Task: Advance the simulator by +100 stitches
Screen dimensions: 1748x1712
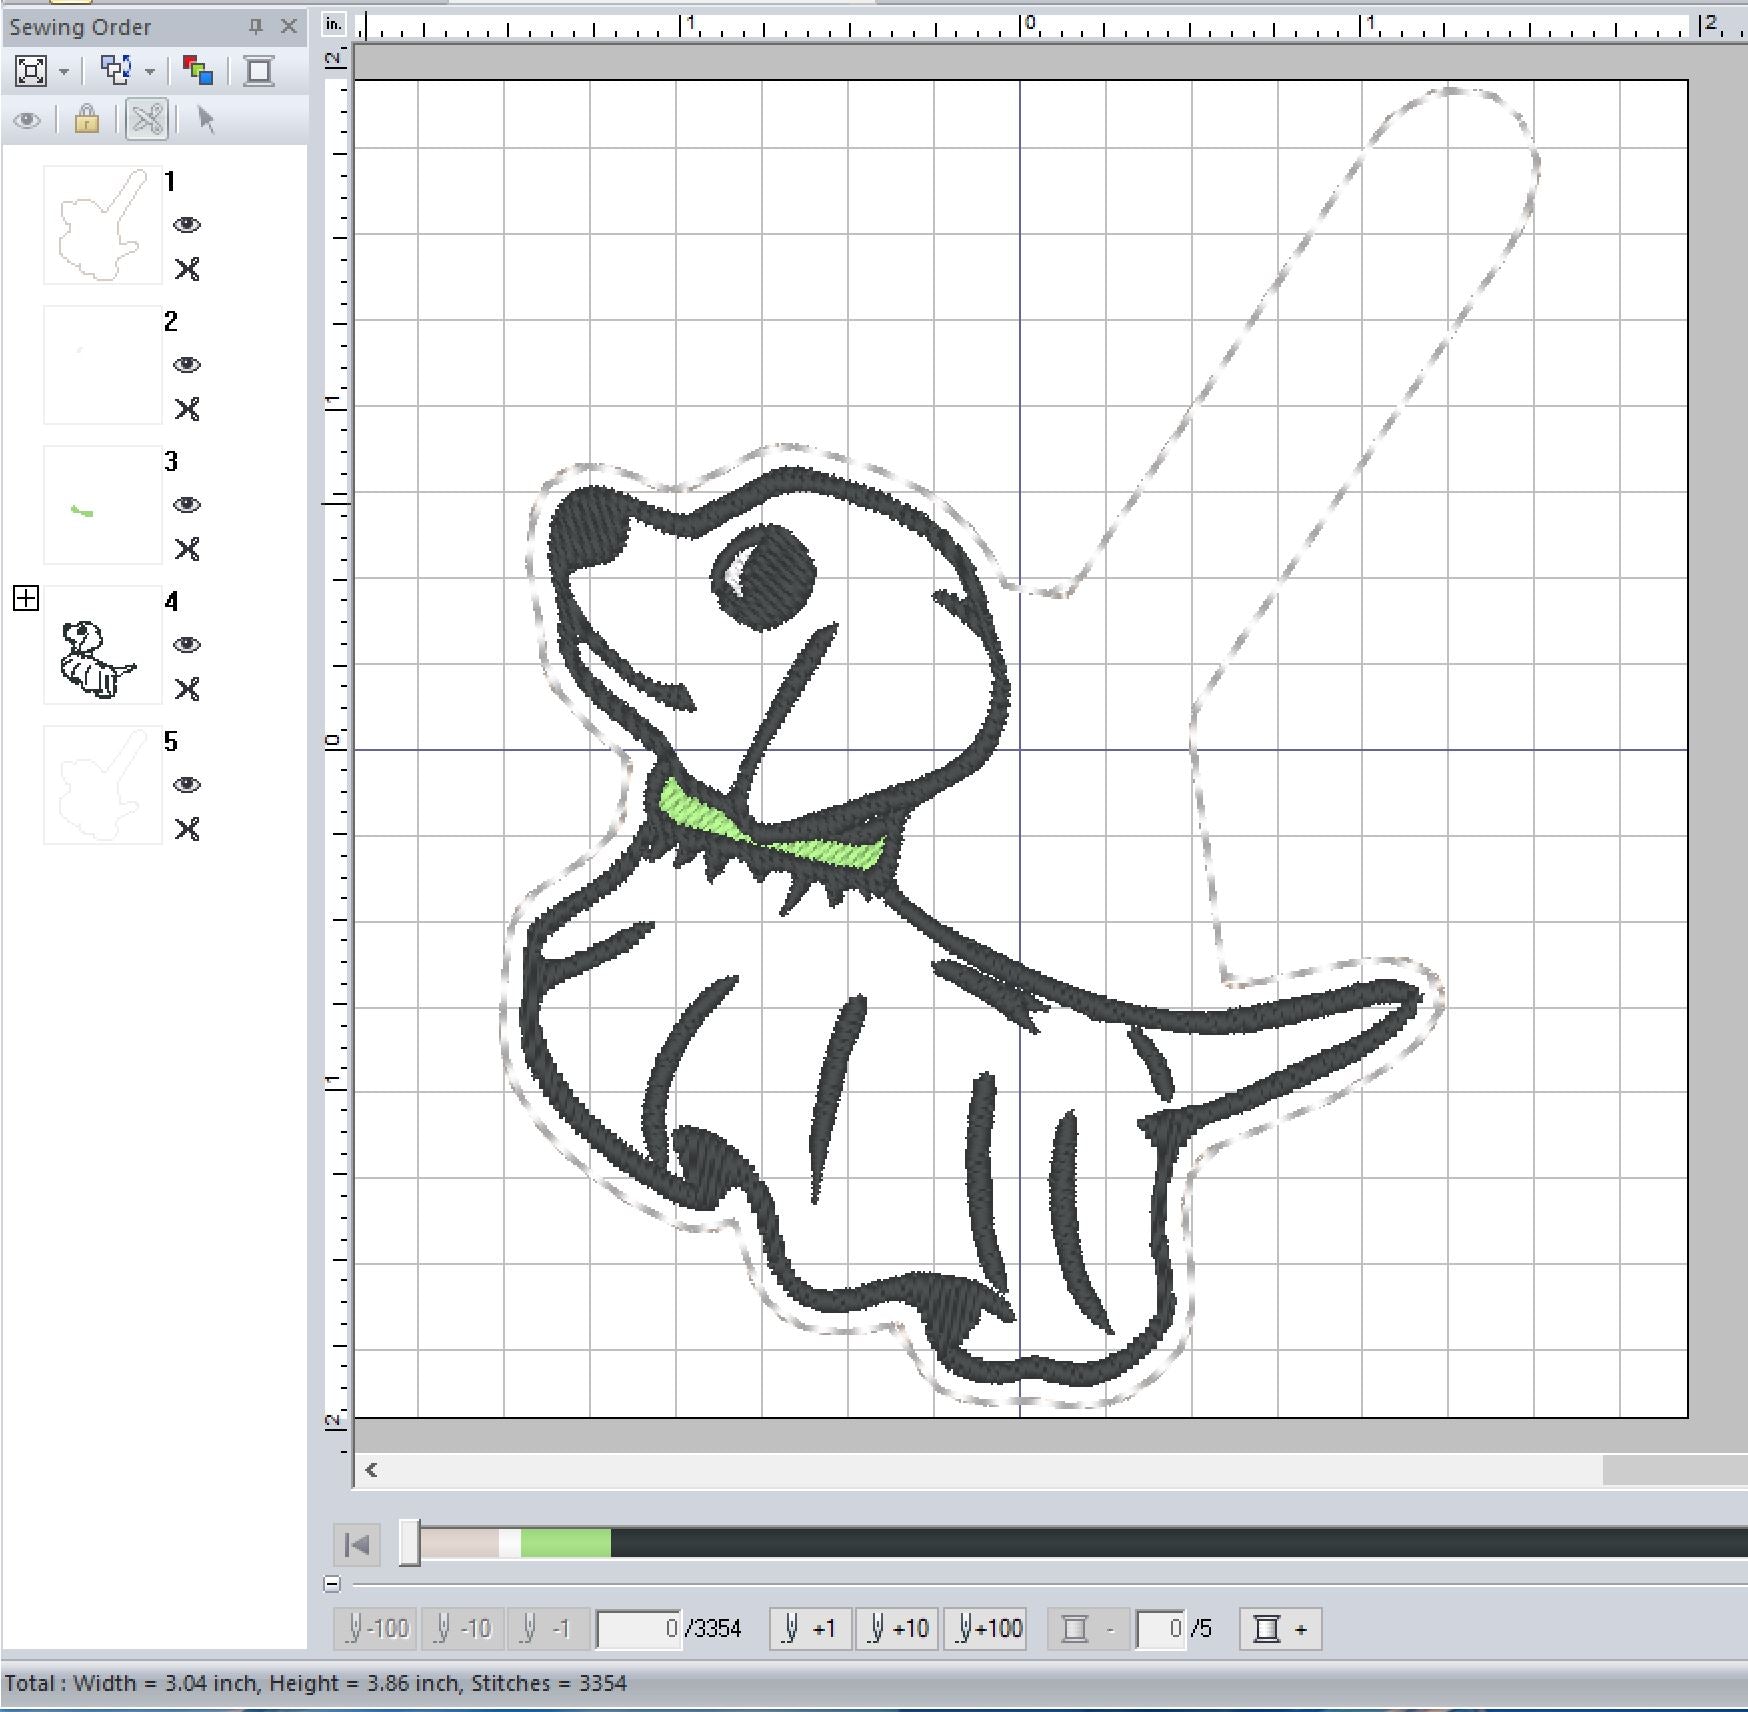Action: click(988, 1629)
